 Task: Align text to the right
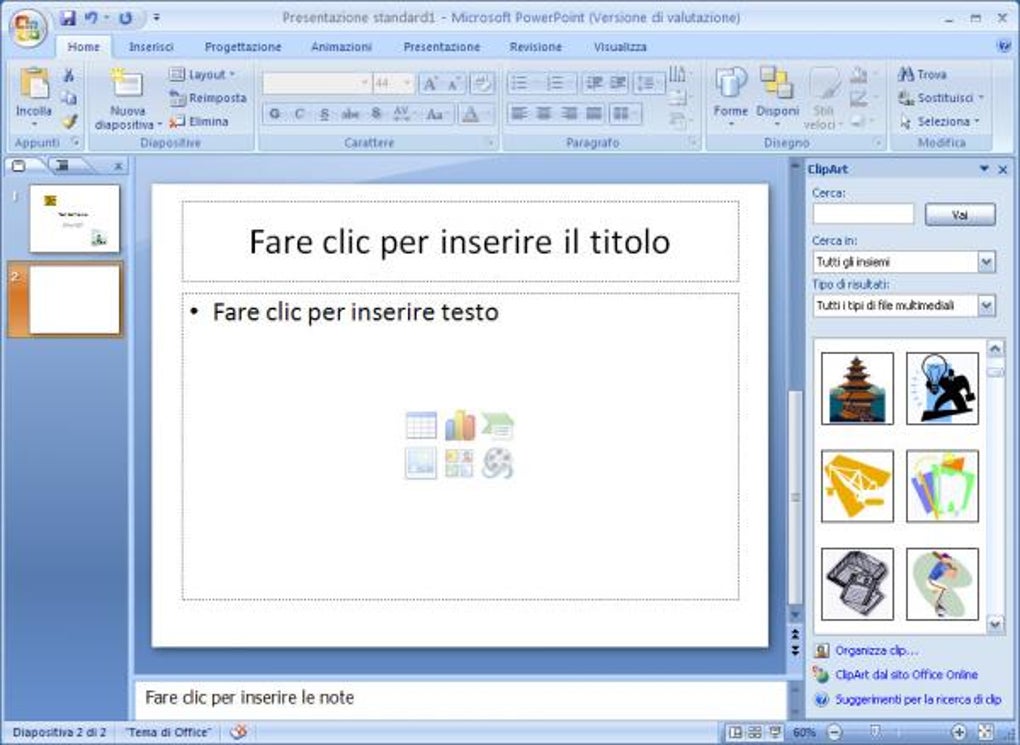[x=569, y=115]
